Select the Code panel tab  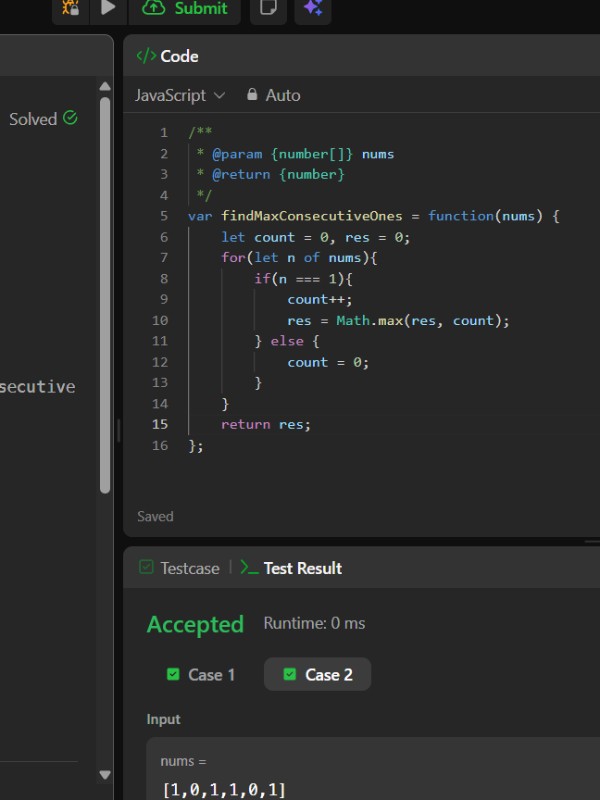(167, 56)
